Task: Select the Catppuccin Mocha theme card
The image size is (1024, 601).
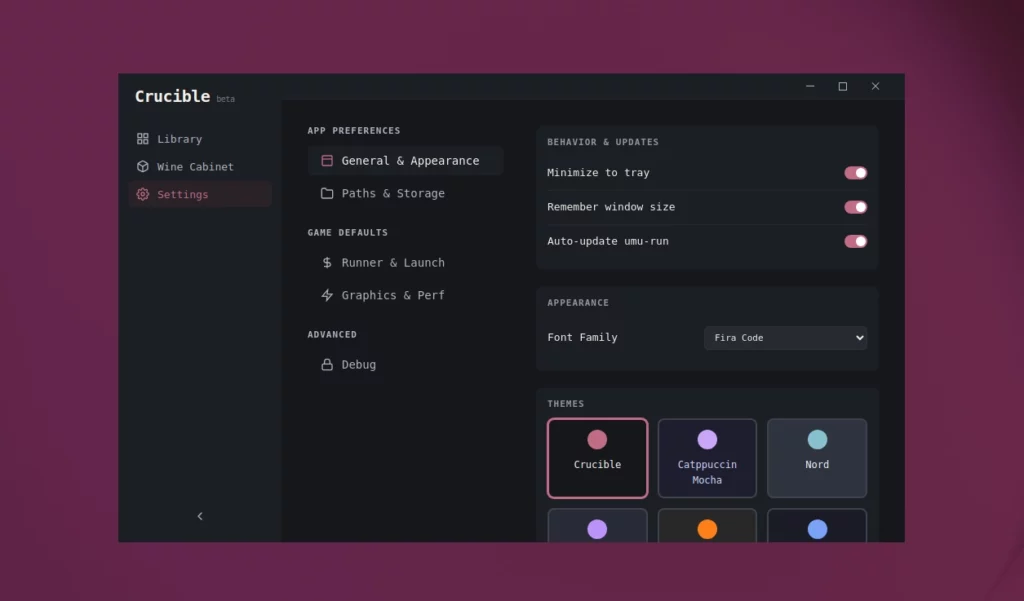Action: (707, 458)
